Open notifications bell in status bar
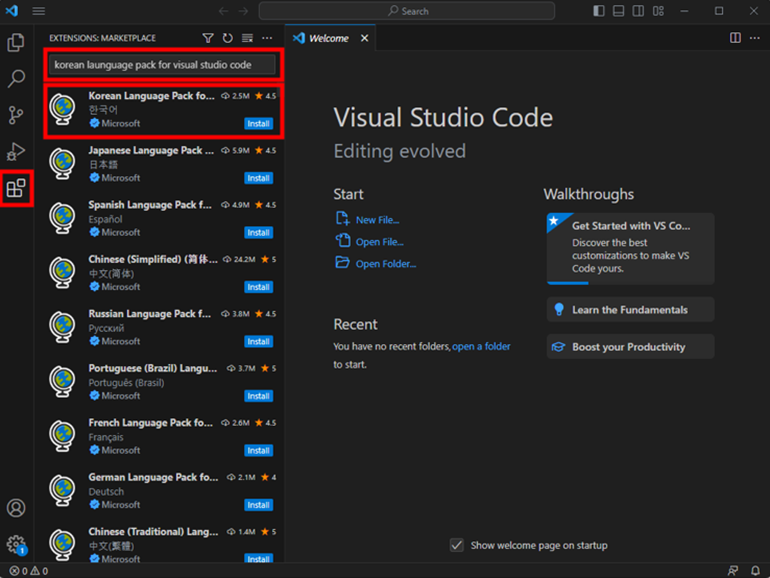This screenshot has height=578, width=770. click(x=755, y=571)
